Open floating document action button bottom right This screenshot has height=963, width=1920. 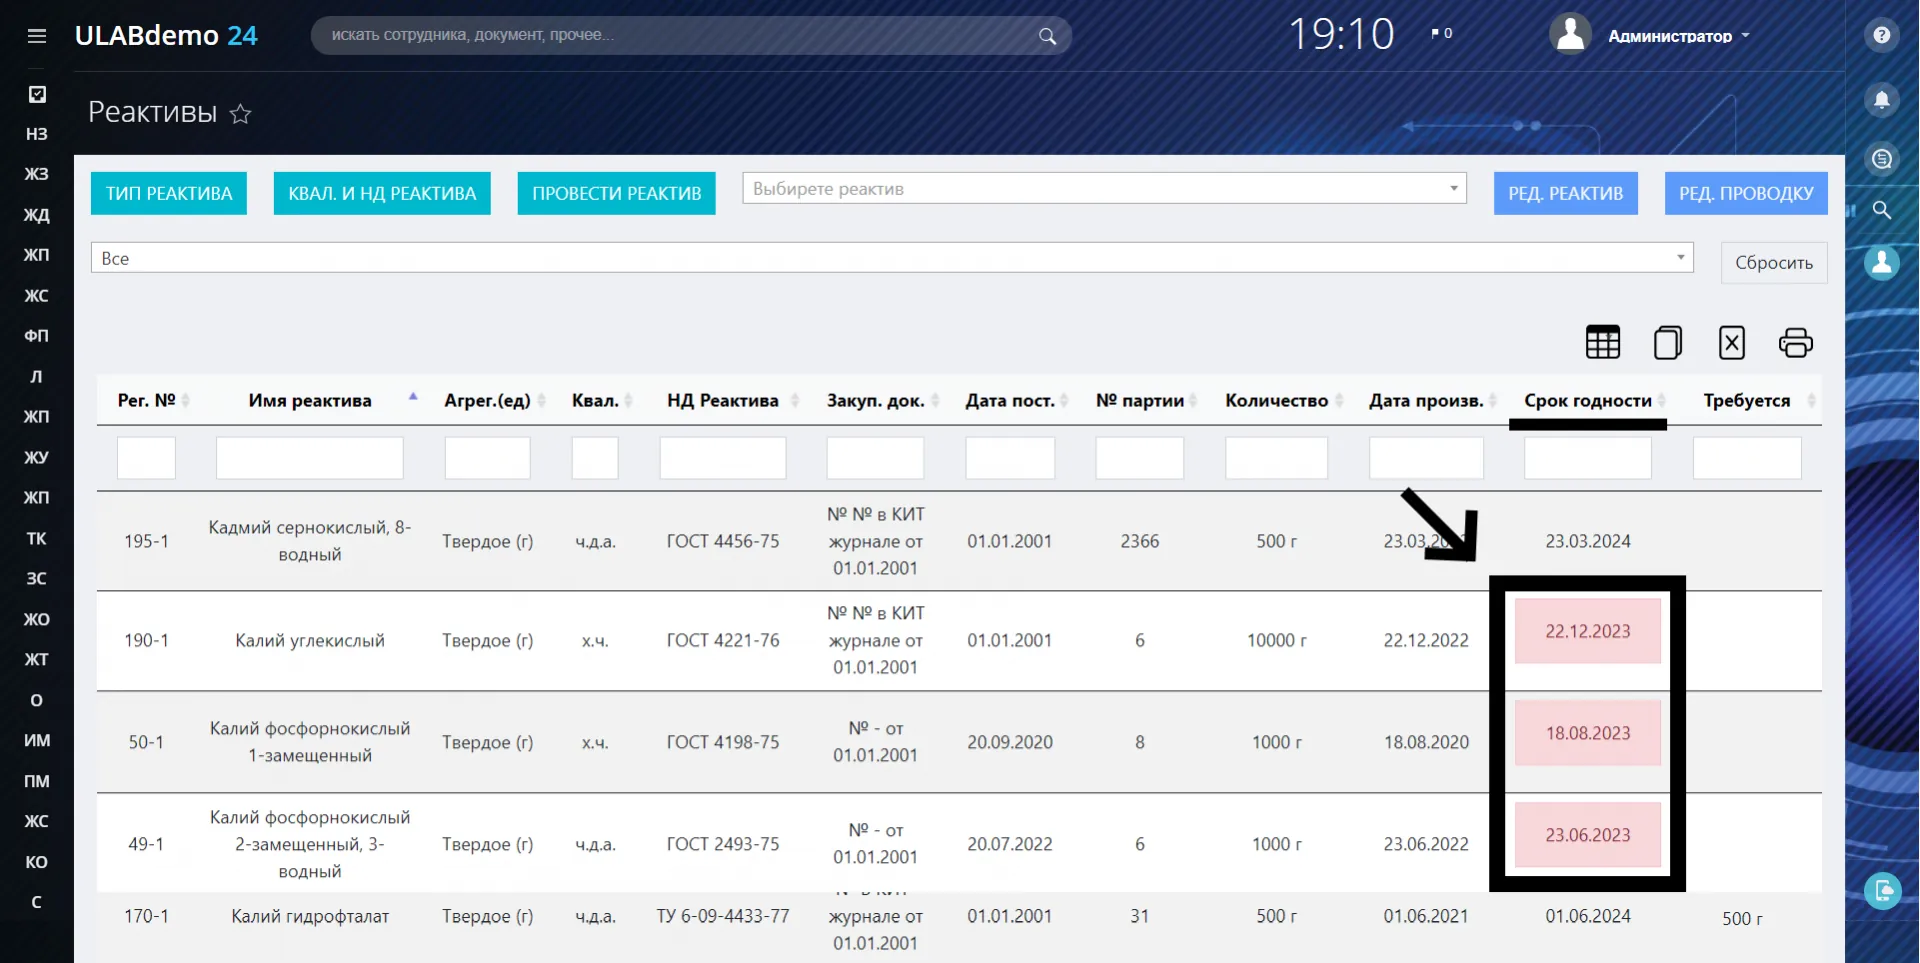click(x=1882, y=890)
